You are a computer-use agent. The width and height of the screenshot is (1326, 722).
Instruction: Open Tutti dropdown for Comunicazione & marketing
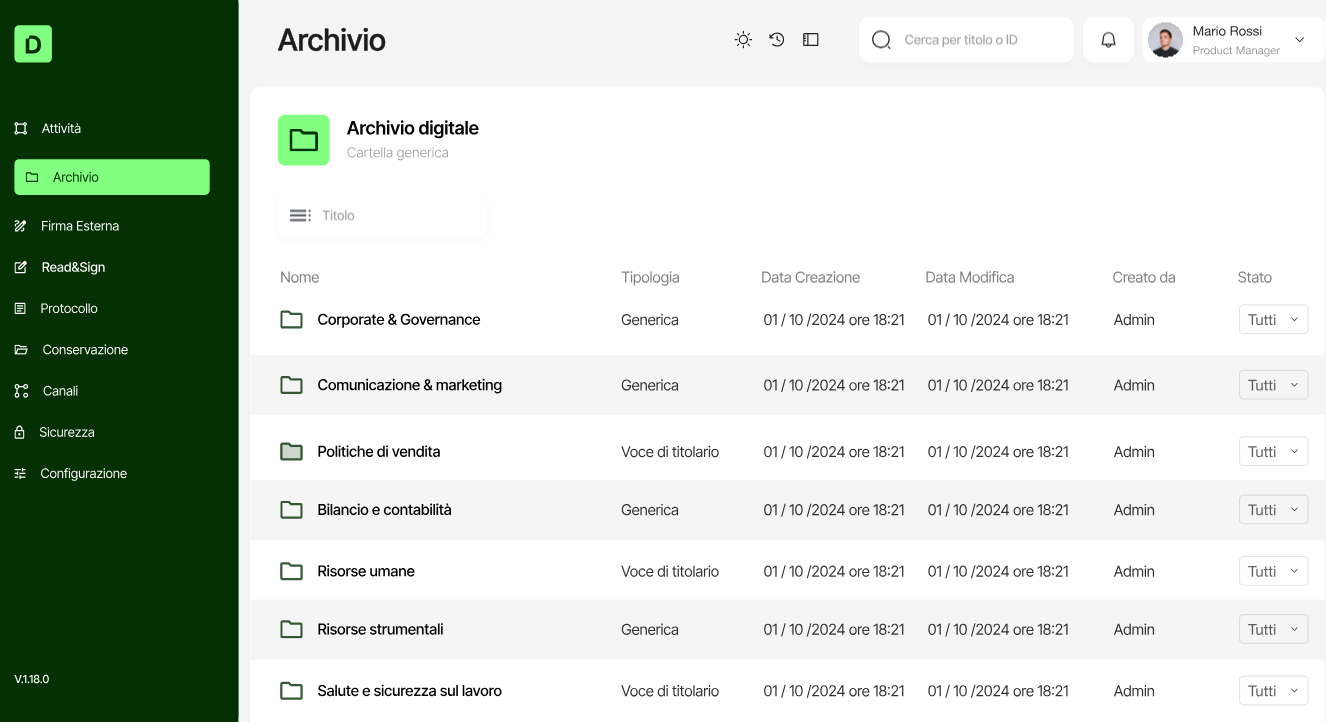1273,385
